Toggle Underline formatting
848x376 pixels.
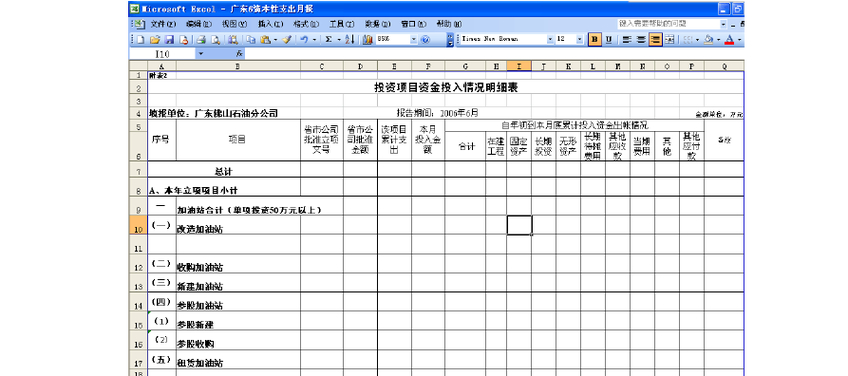tap(608, 39)
